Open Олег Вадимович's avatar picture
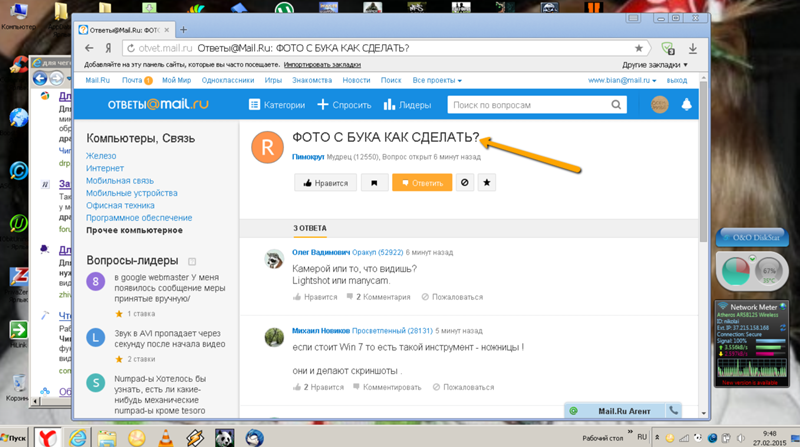Image resolution: width=800 pixels, height=447 pixels. 274,259
